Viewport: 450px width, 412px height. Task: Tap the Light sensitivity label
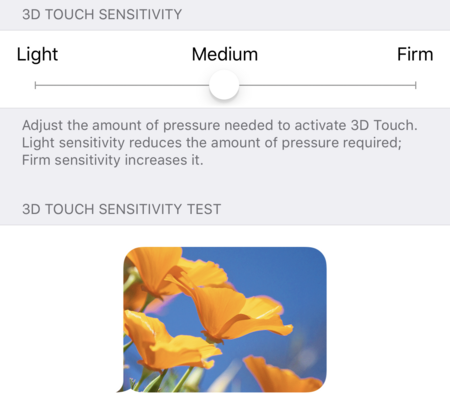tap(37, 54)
